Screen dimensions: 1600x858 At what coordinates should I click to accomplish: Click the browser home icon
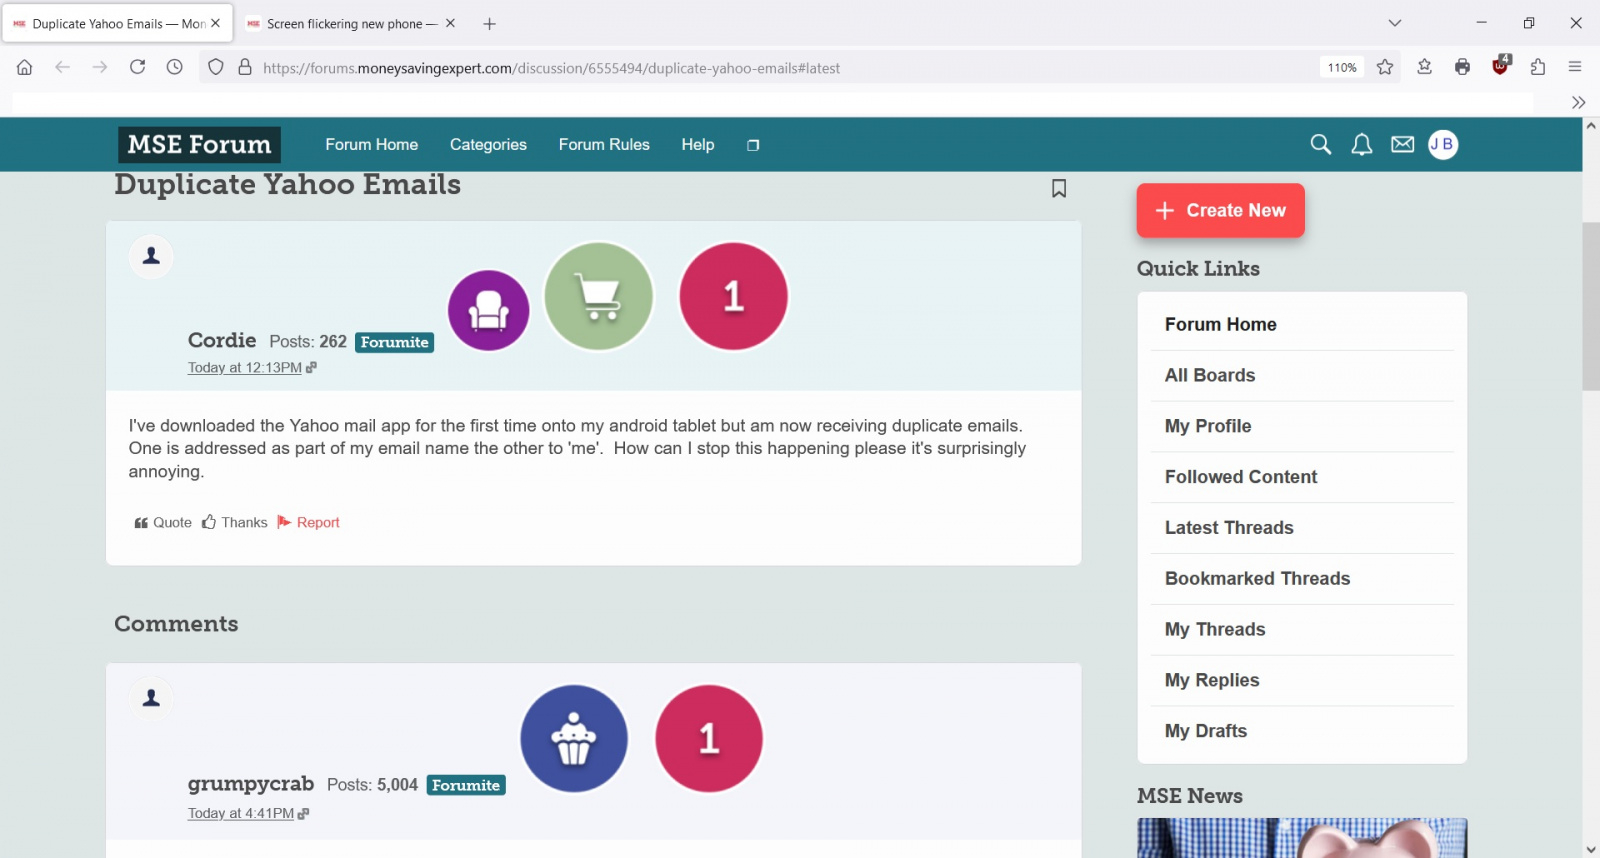point(25,67)
